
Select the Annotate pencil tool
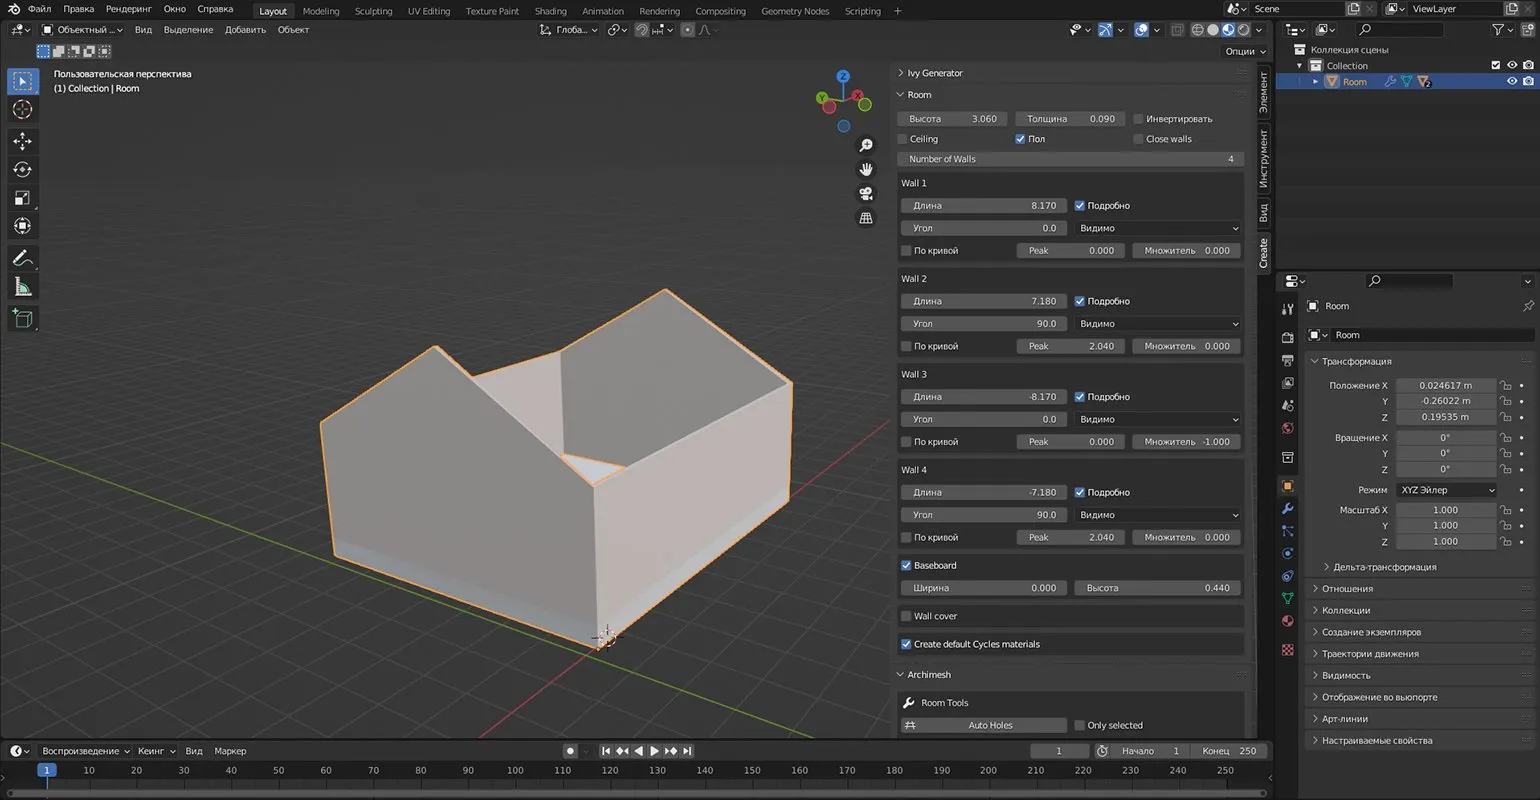(x=22, y=258)
